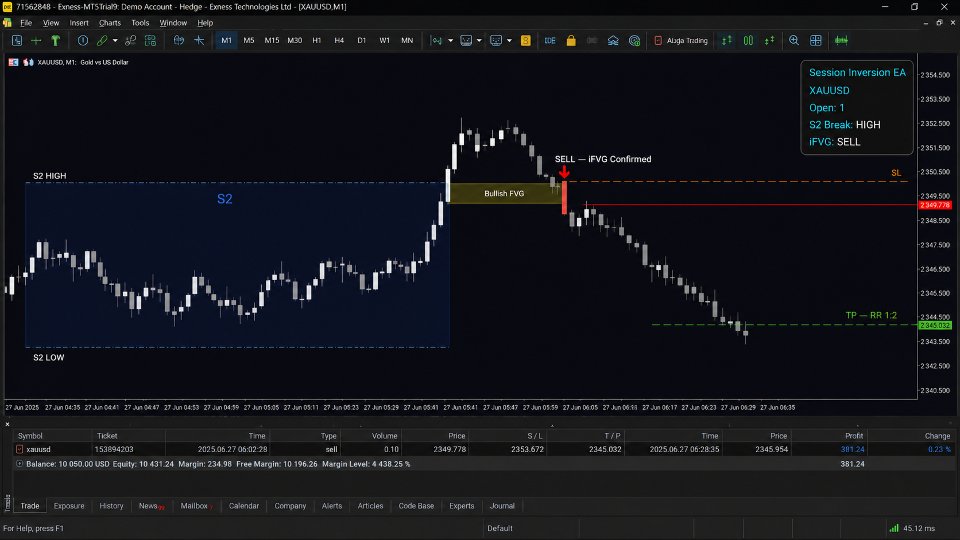Open the Mailbox tab

click(196, 506)
